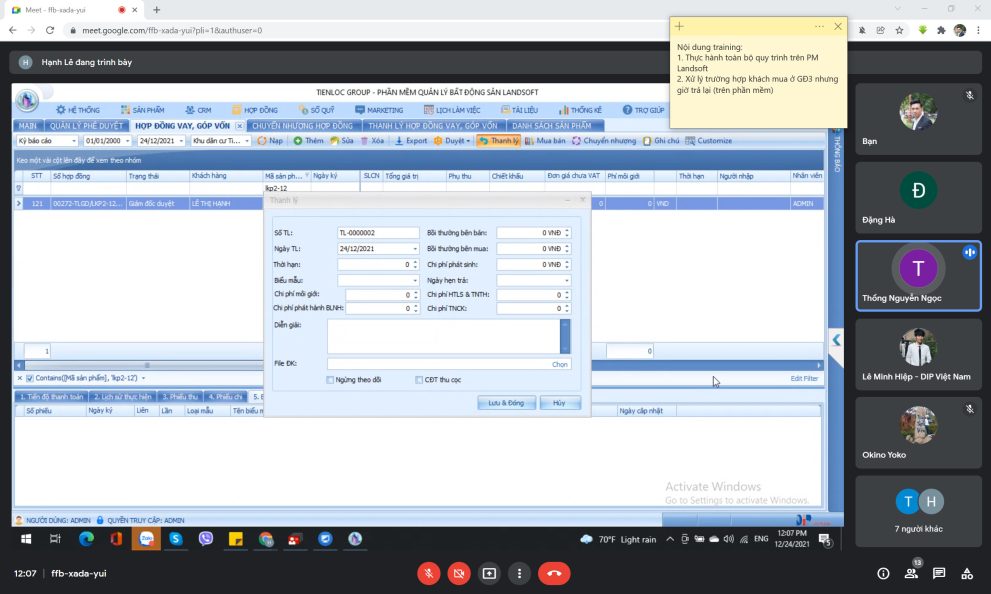Open Meet more options menu

520,573
